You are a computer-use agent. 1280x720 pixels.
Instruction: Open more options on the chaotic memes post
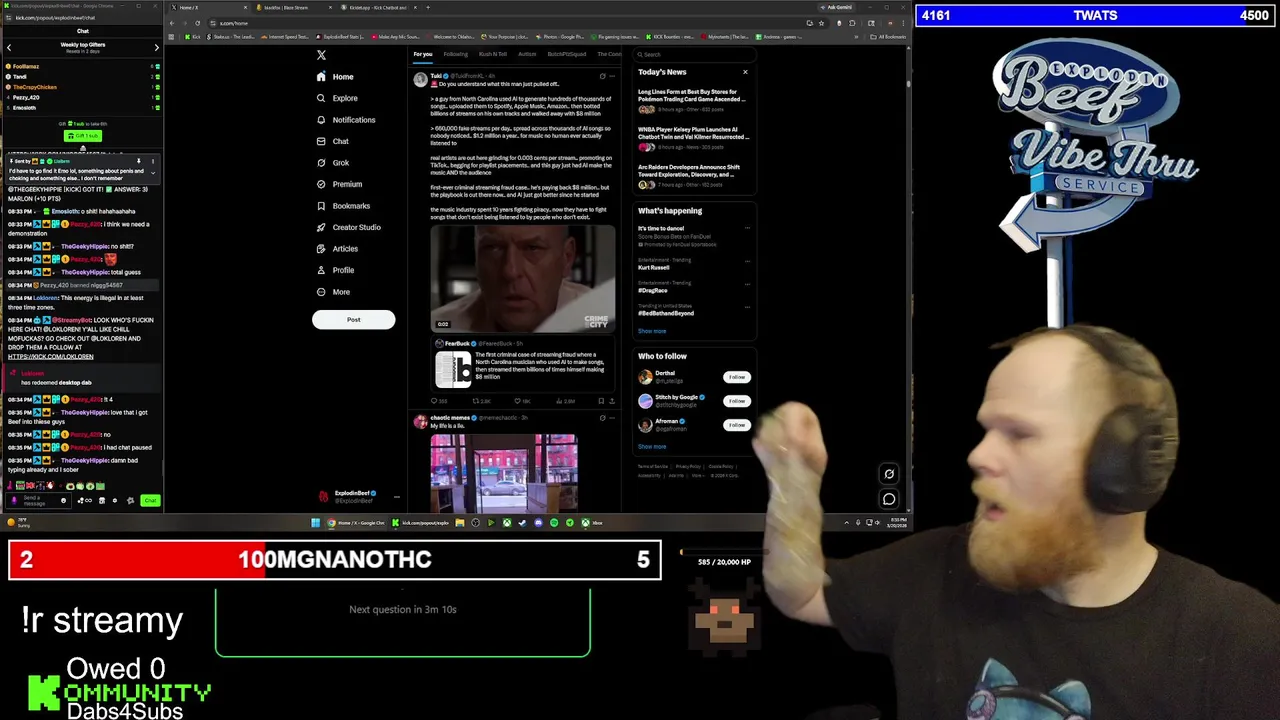612,418
